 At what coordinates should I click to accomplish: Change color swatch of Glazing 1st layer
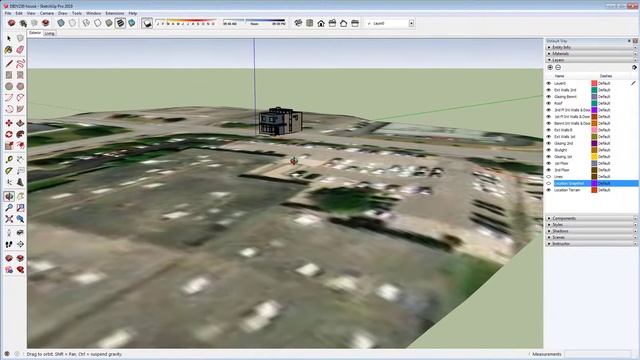point(594,157)
